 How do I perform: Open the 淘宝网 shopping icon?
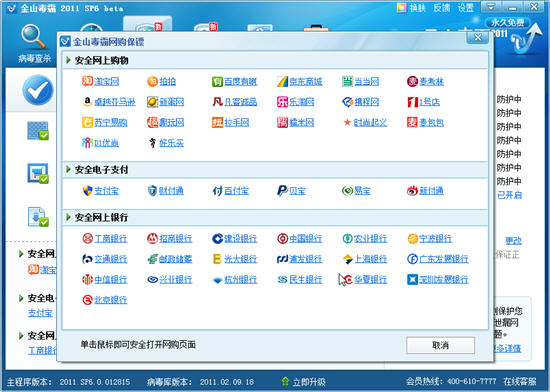tap(87, 81)
